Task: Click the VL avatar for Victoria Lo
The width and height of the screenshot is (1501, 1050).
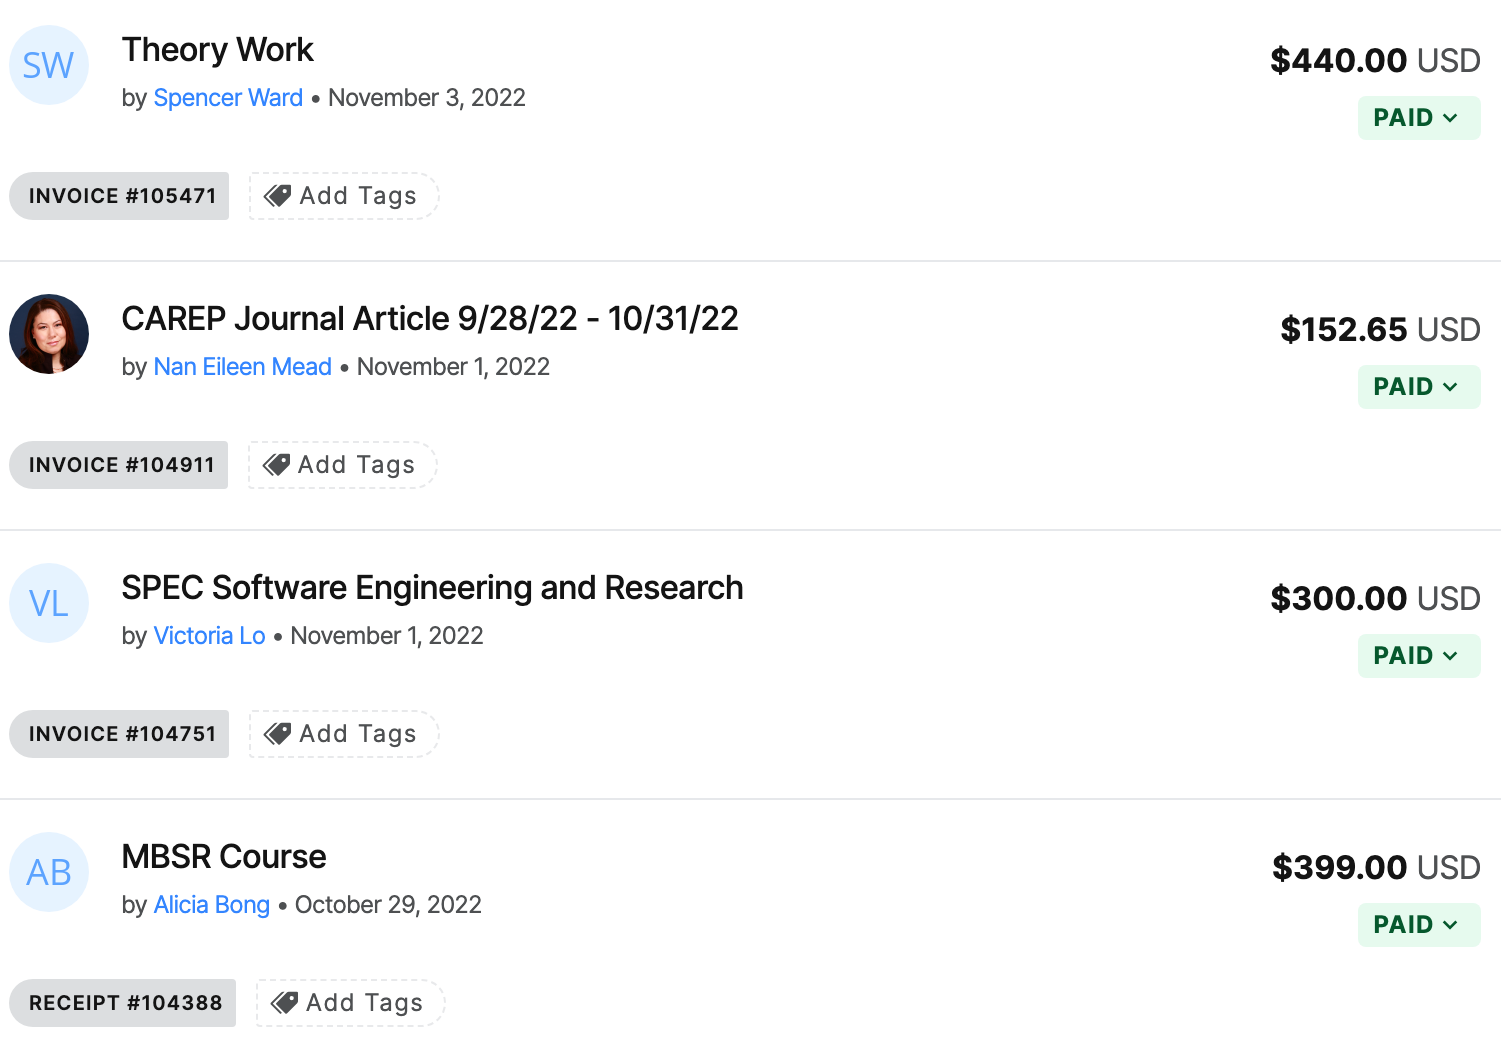Action: pos(49,603)
